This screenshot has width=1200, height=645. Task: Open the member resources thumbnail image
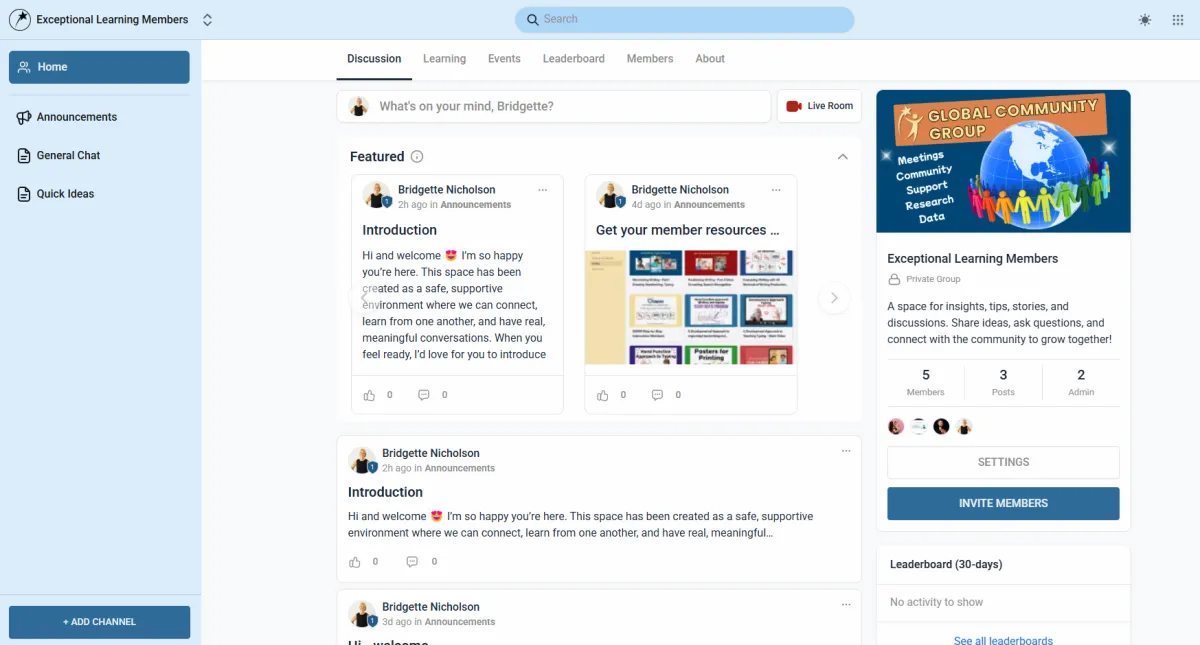point(690,307)
